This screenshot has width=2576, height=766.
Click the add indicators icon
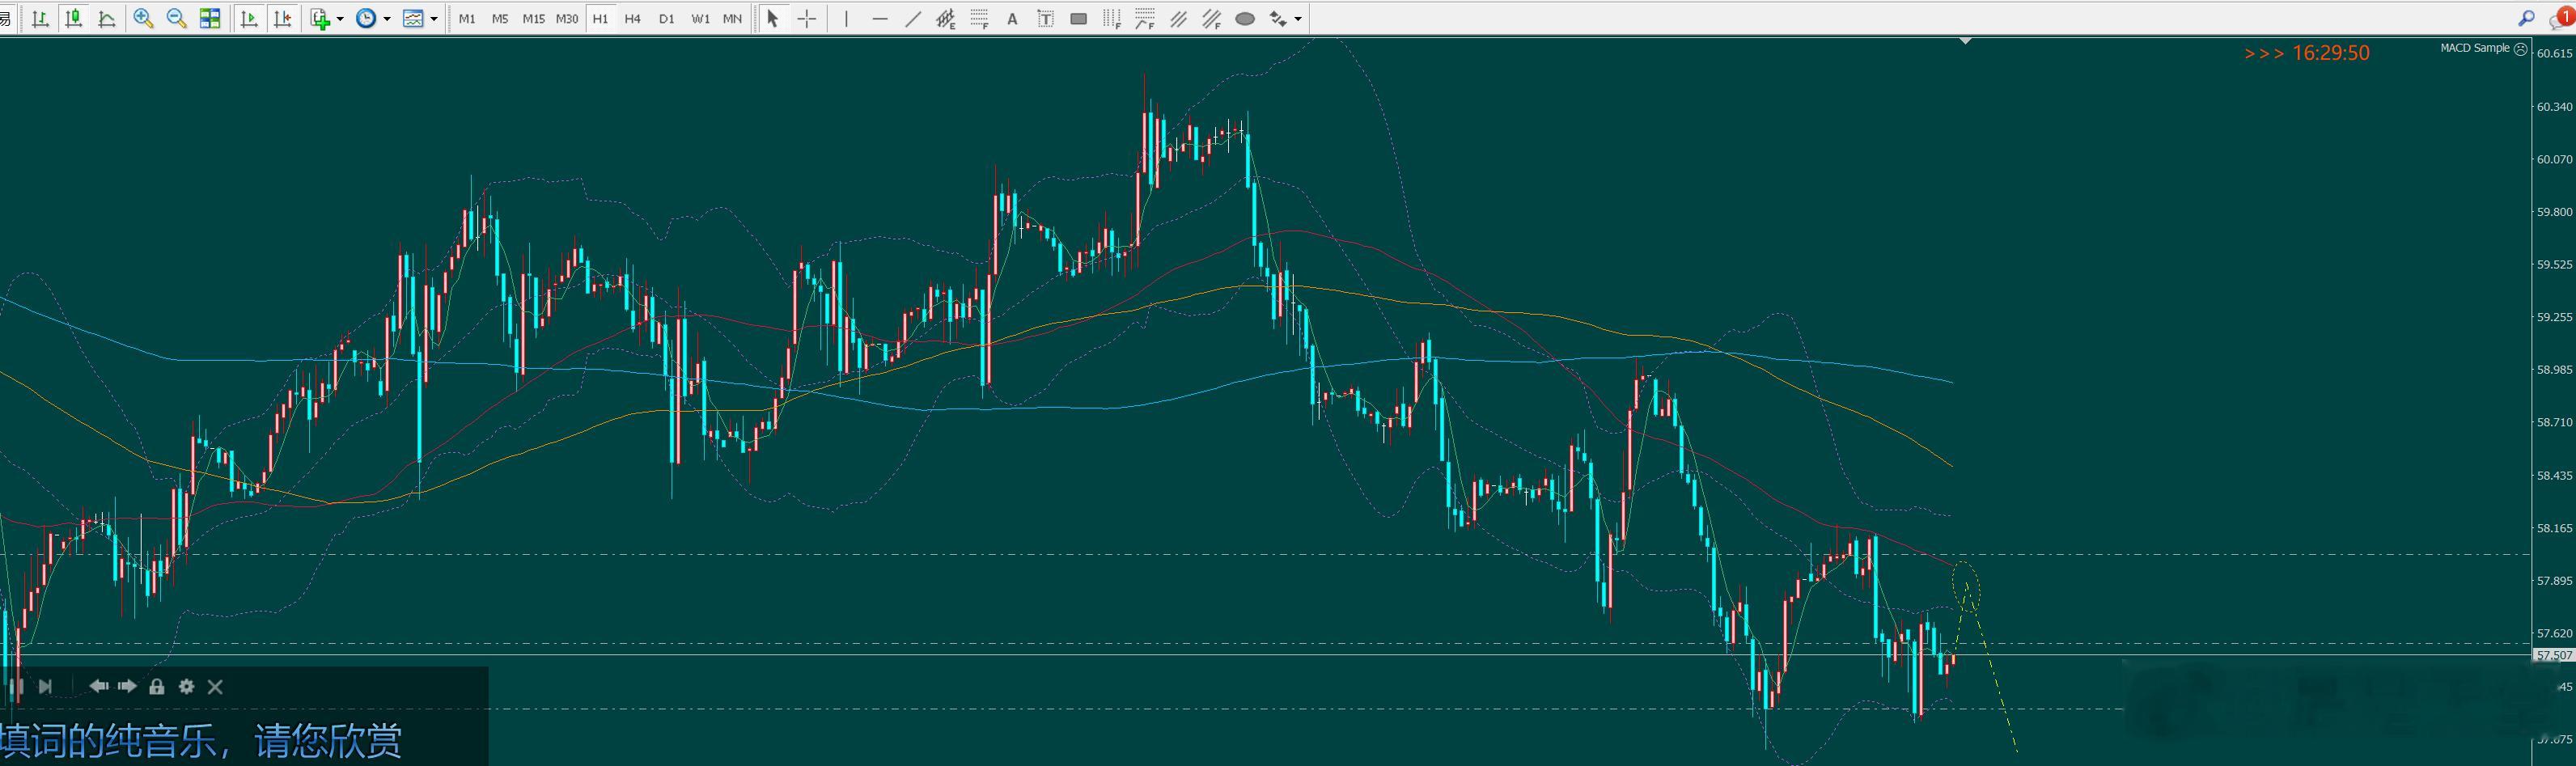(x=321, y=19)
